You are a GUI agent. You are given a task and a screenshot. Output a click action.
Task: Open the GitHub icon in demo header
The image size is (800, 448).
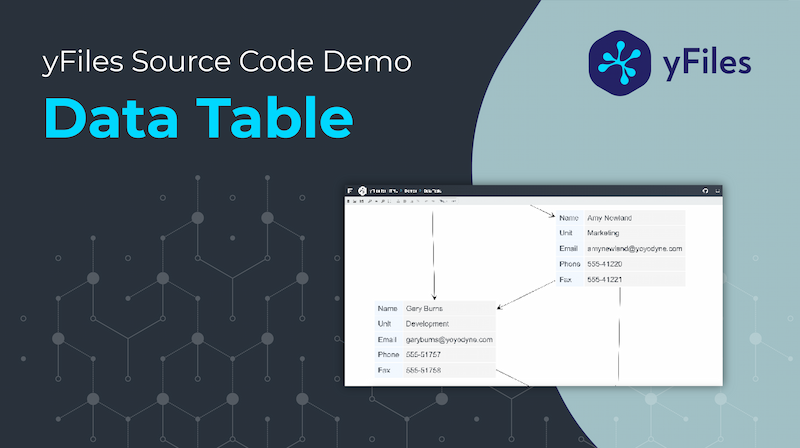coord(704,190)
